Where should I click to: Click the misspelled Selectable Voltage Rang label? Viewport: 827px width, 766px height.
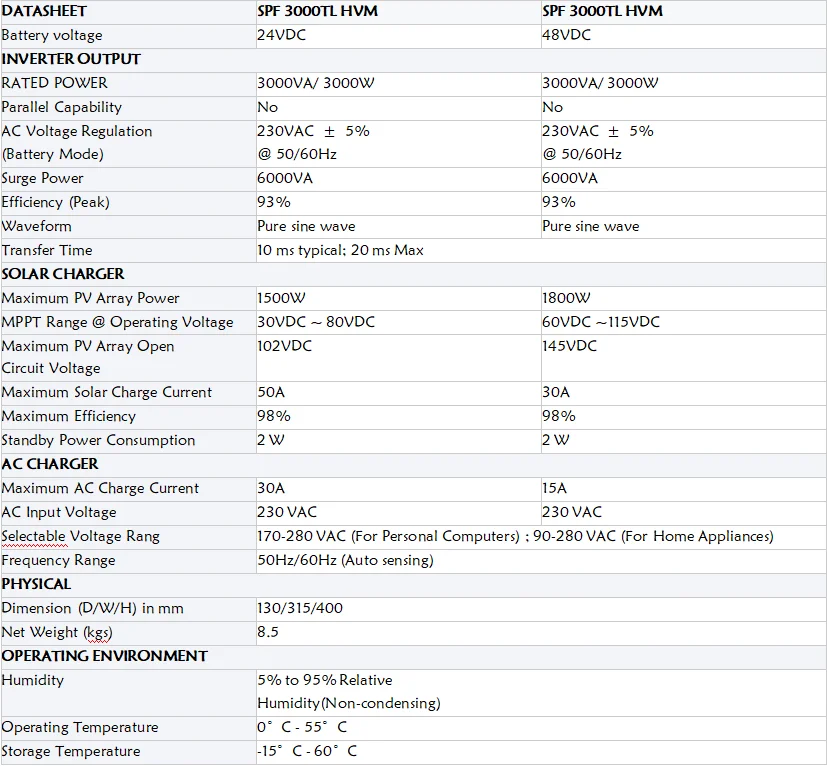pos(80,537)
